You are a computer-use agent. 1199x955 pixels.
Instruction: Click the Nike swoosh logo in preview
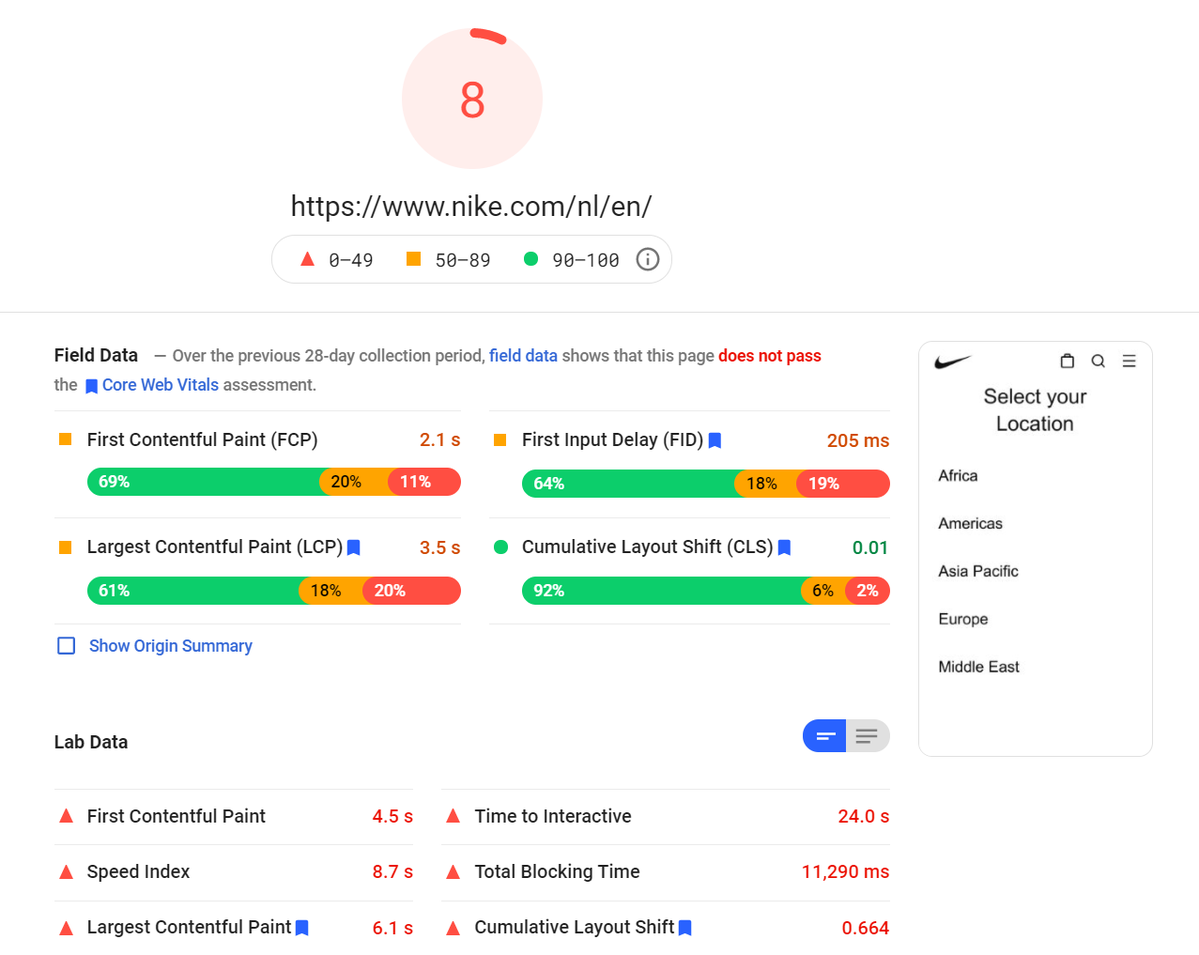(953, 362)
